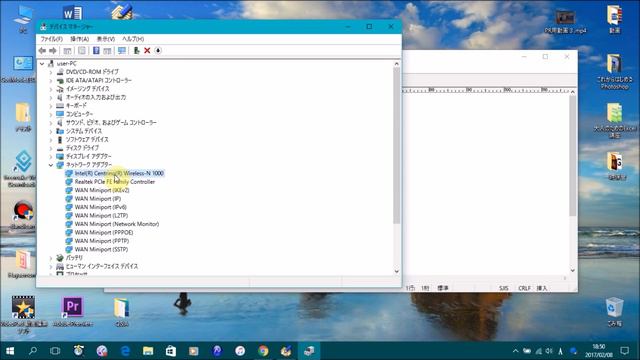Screen dimensions: 640x360
Task: Select WAN Miniport (Network Monitor)
Action: pos(117,224)
